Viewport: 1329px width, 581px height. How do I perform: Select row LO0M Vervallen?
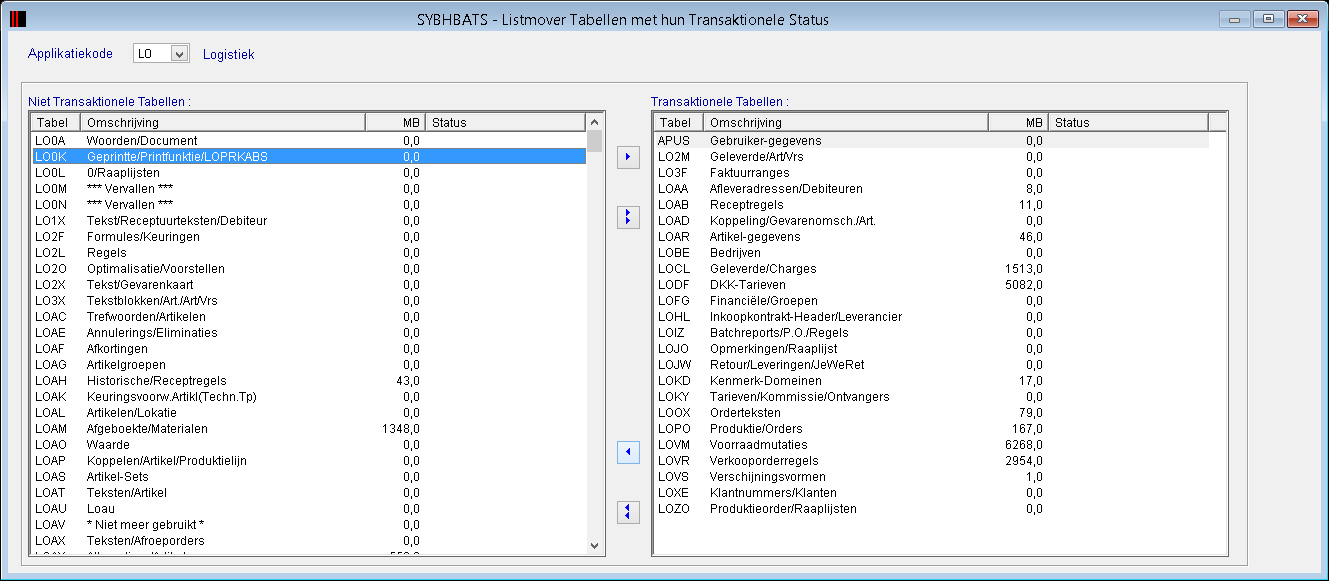tap(308, 188)
